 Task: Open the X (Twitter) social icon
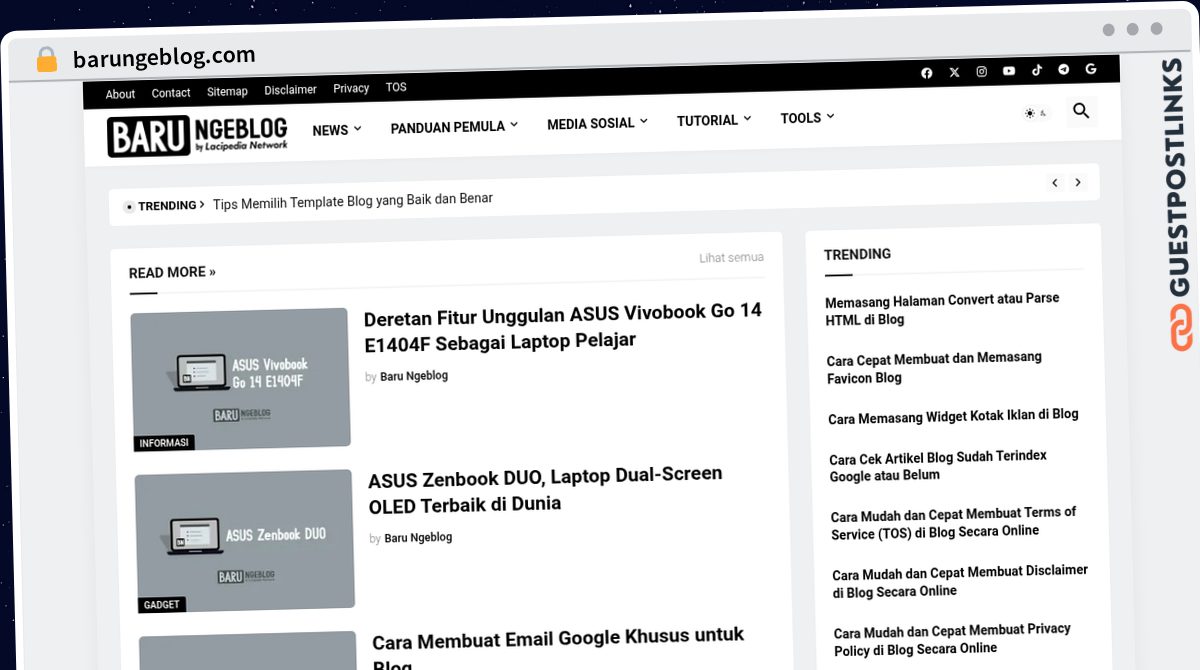[x=954, y=72]
